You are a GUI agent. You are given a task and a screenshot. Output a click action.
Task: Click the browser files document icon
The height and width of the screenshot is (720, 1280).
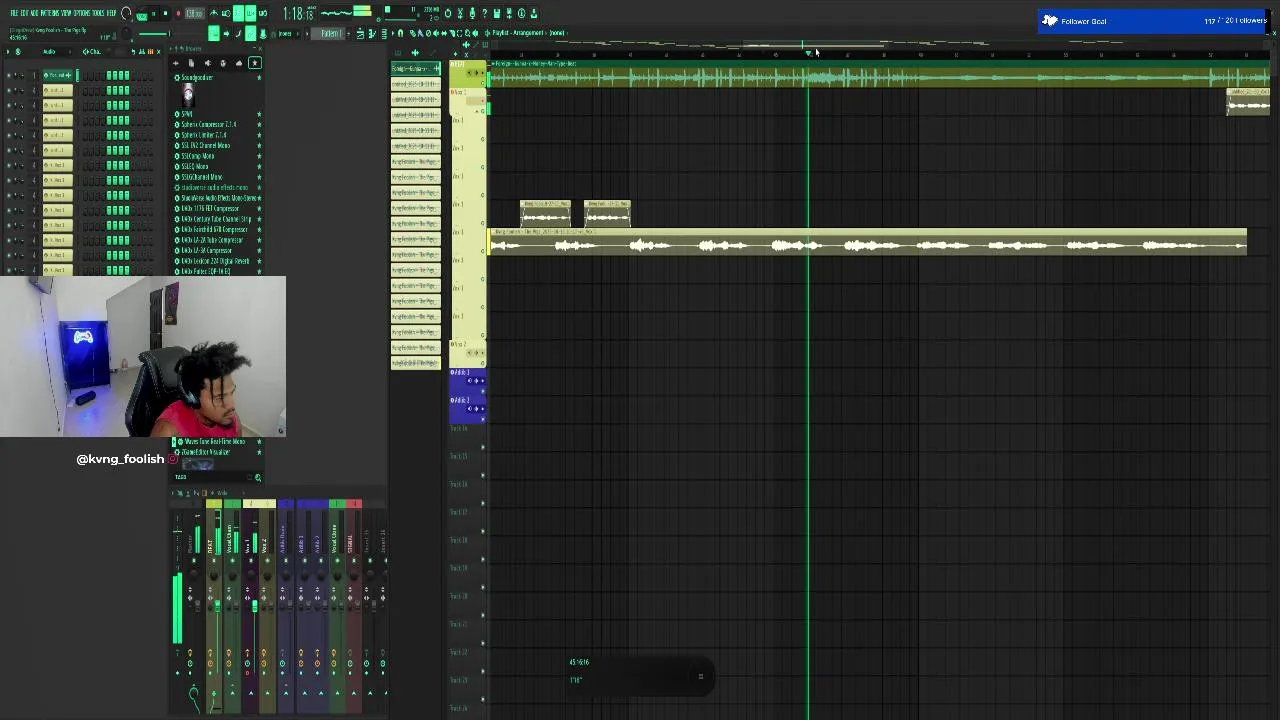click(x=191, y=63)
